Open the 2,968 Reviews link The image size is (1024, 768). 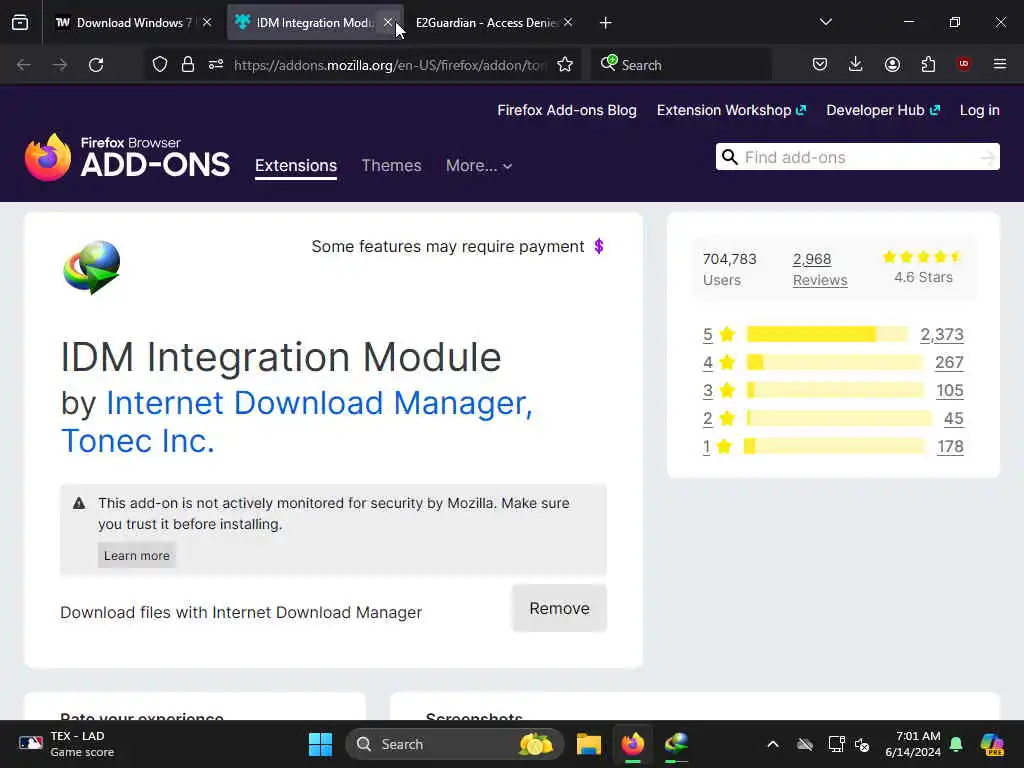[820, 269]
